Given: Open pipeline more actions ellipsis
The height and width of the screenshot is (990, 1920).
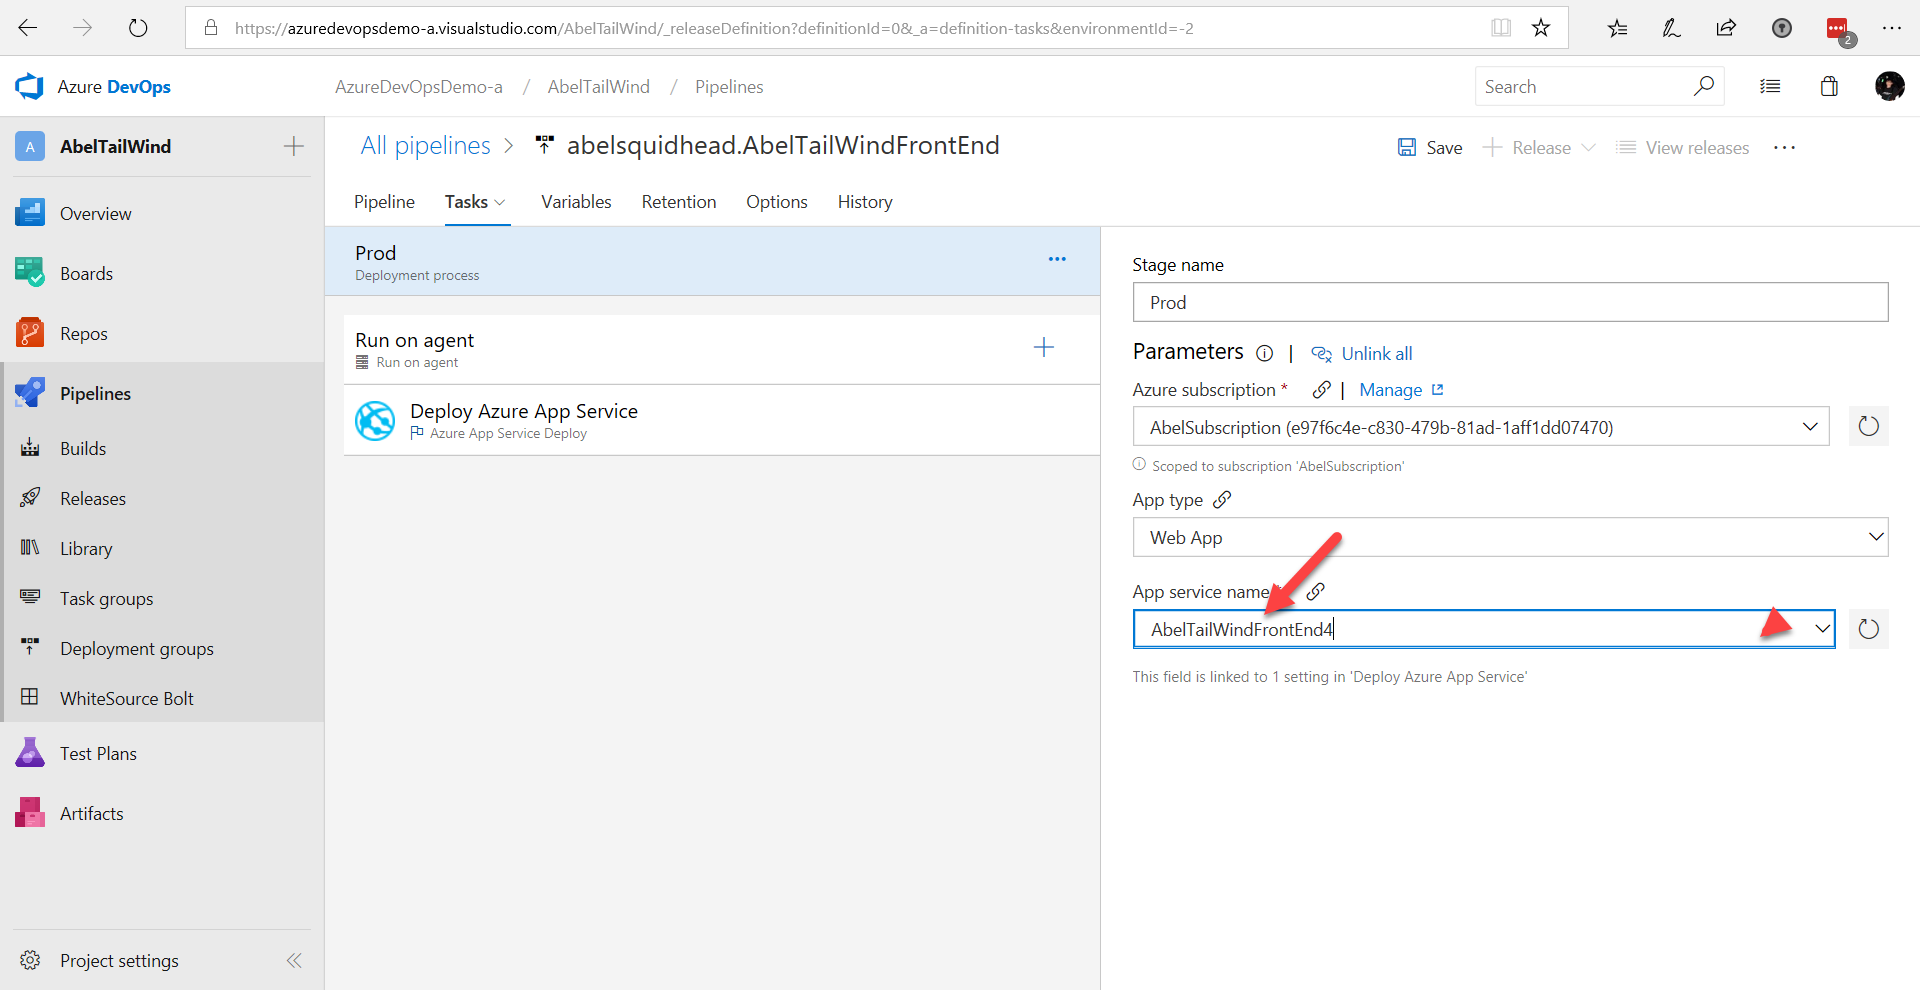Looking at the screenshot, I should click(x=1784, y=147).
